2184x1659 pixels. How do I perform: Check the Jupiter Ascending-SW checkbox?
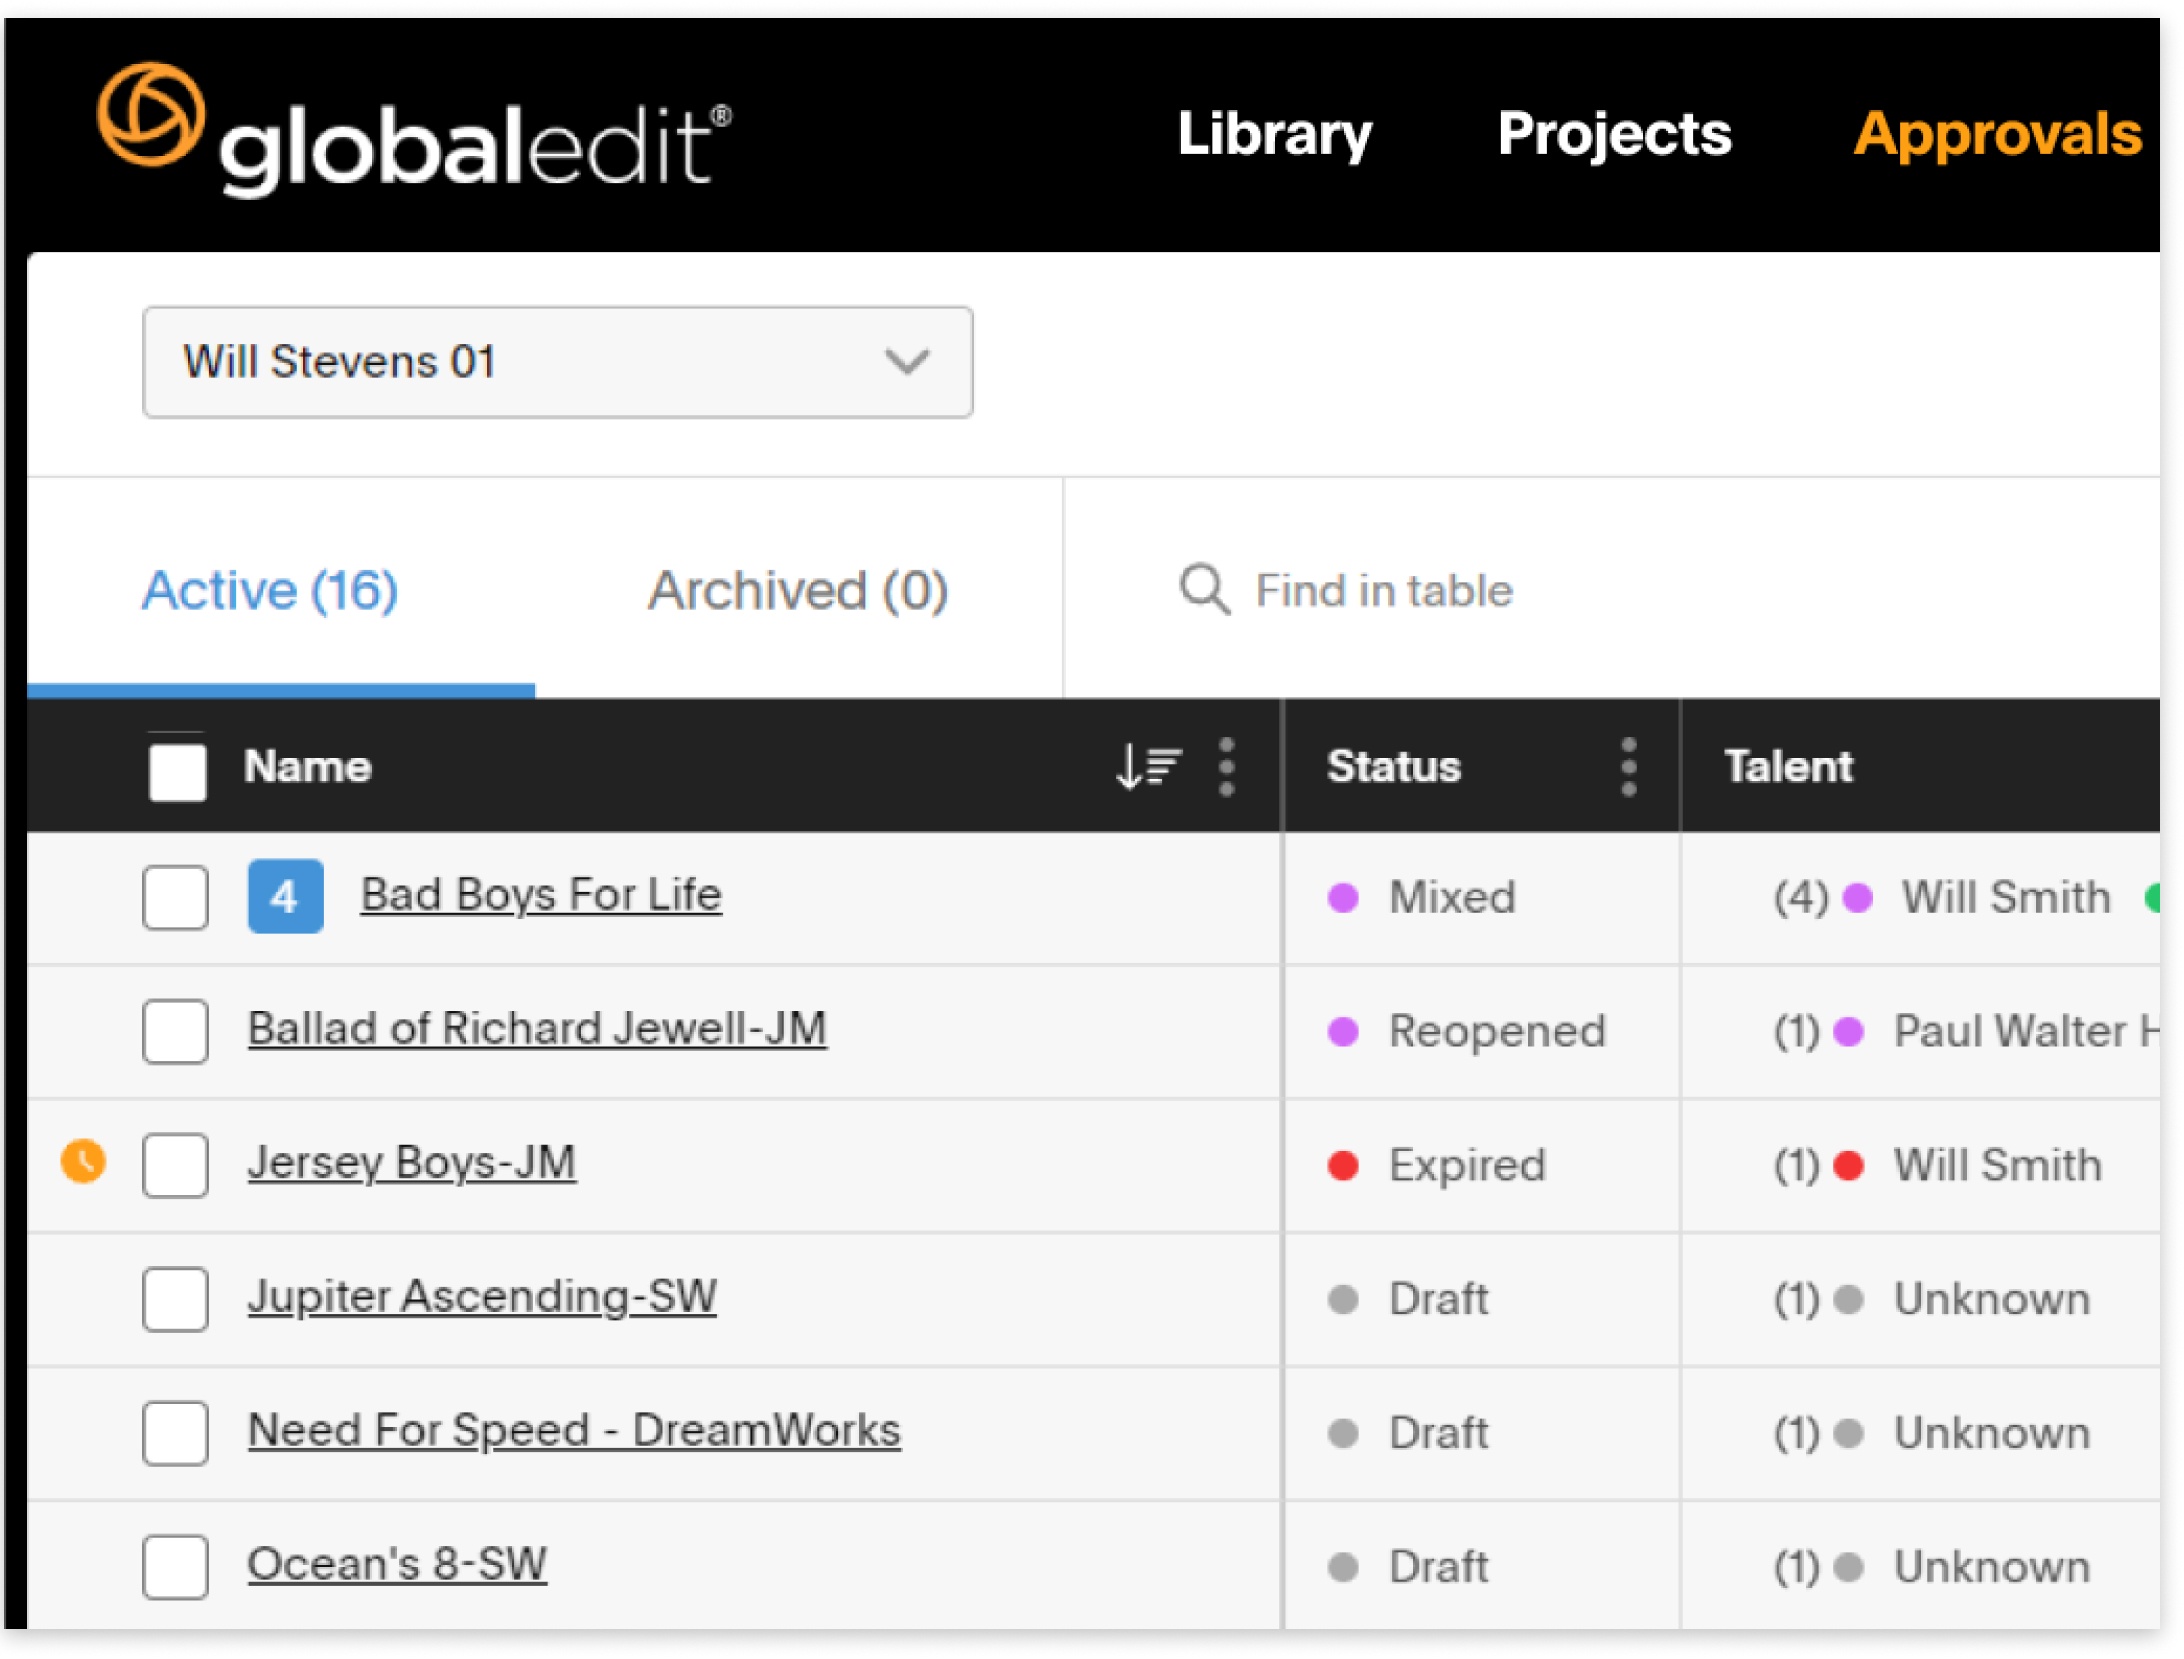click(175, 1299)
